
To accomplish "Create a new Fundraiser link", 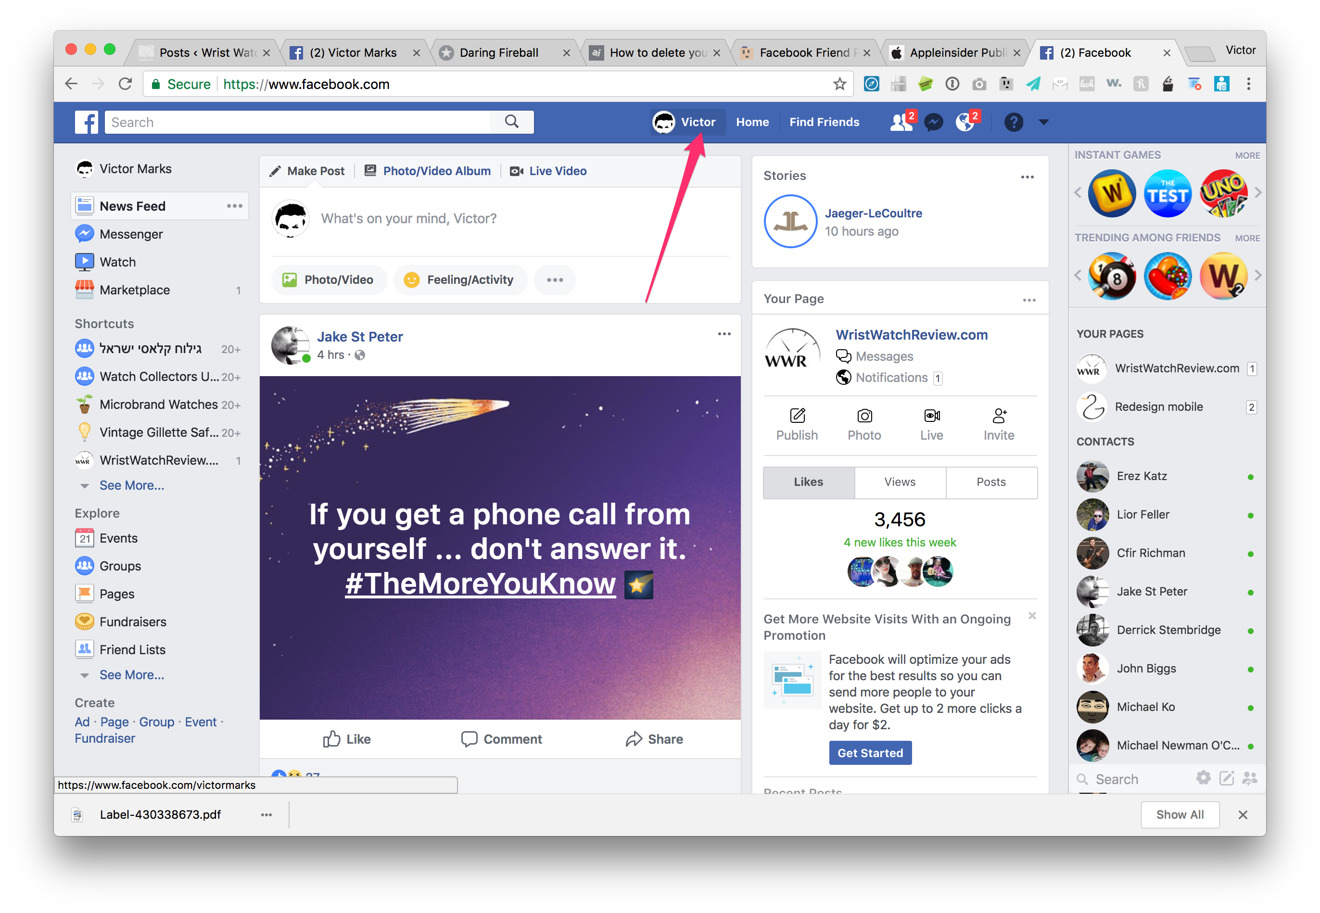I will pos(105,738).
